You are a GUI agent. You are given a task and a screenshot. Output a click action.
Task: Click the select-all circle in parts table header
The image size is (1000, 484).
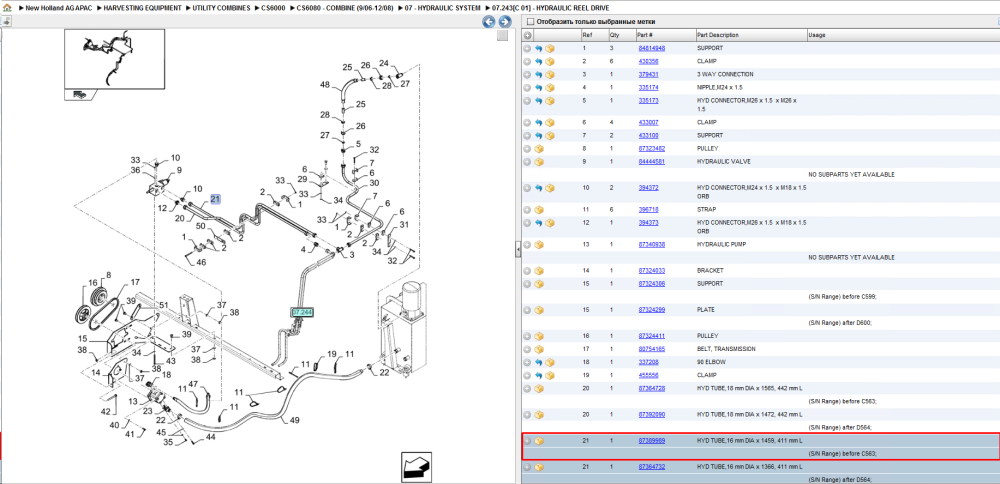click(x=527, y=35)
